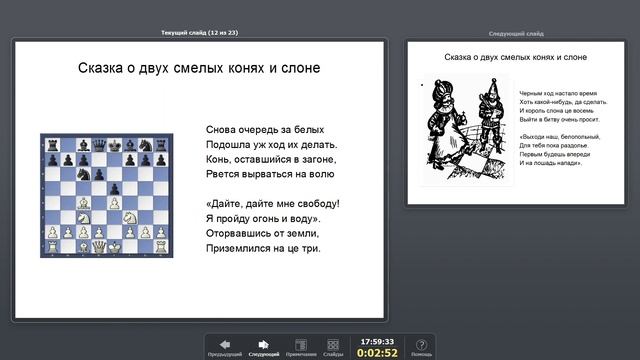Screen dimensions: 640x360
Task: Open Help (Помощь) button
Action: tap(421, 348)
